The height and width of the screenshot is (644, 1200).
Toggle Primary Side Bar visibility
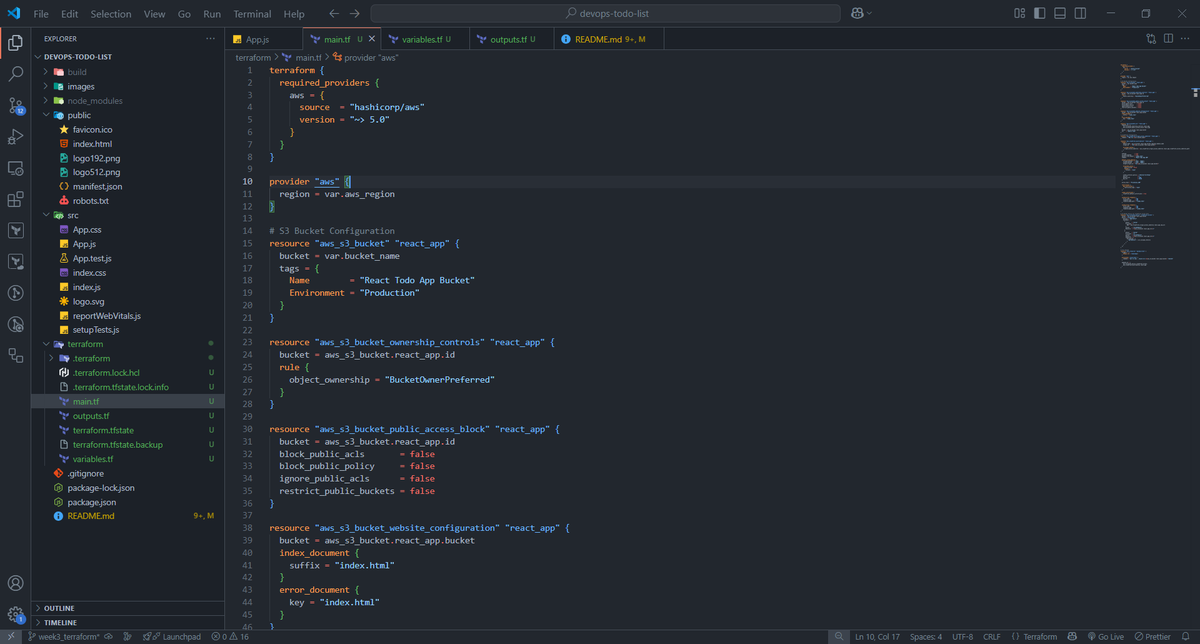click(x=1040, y=14)
